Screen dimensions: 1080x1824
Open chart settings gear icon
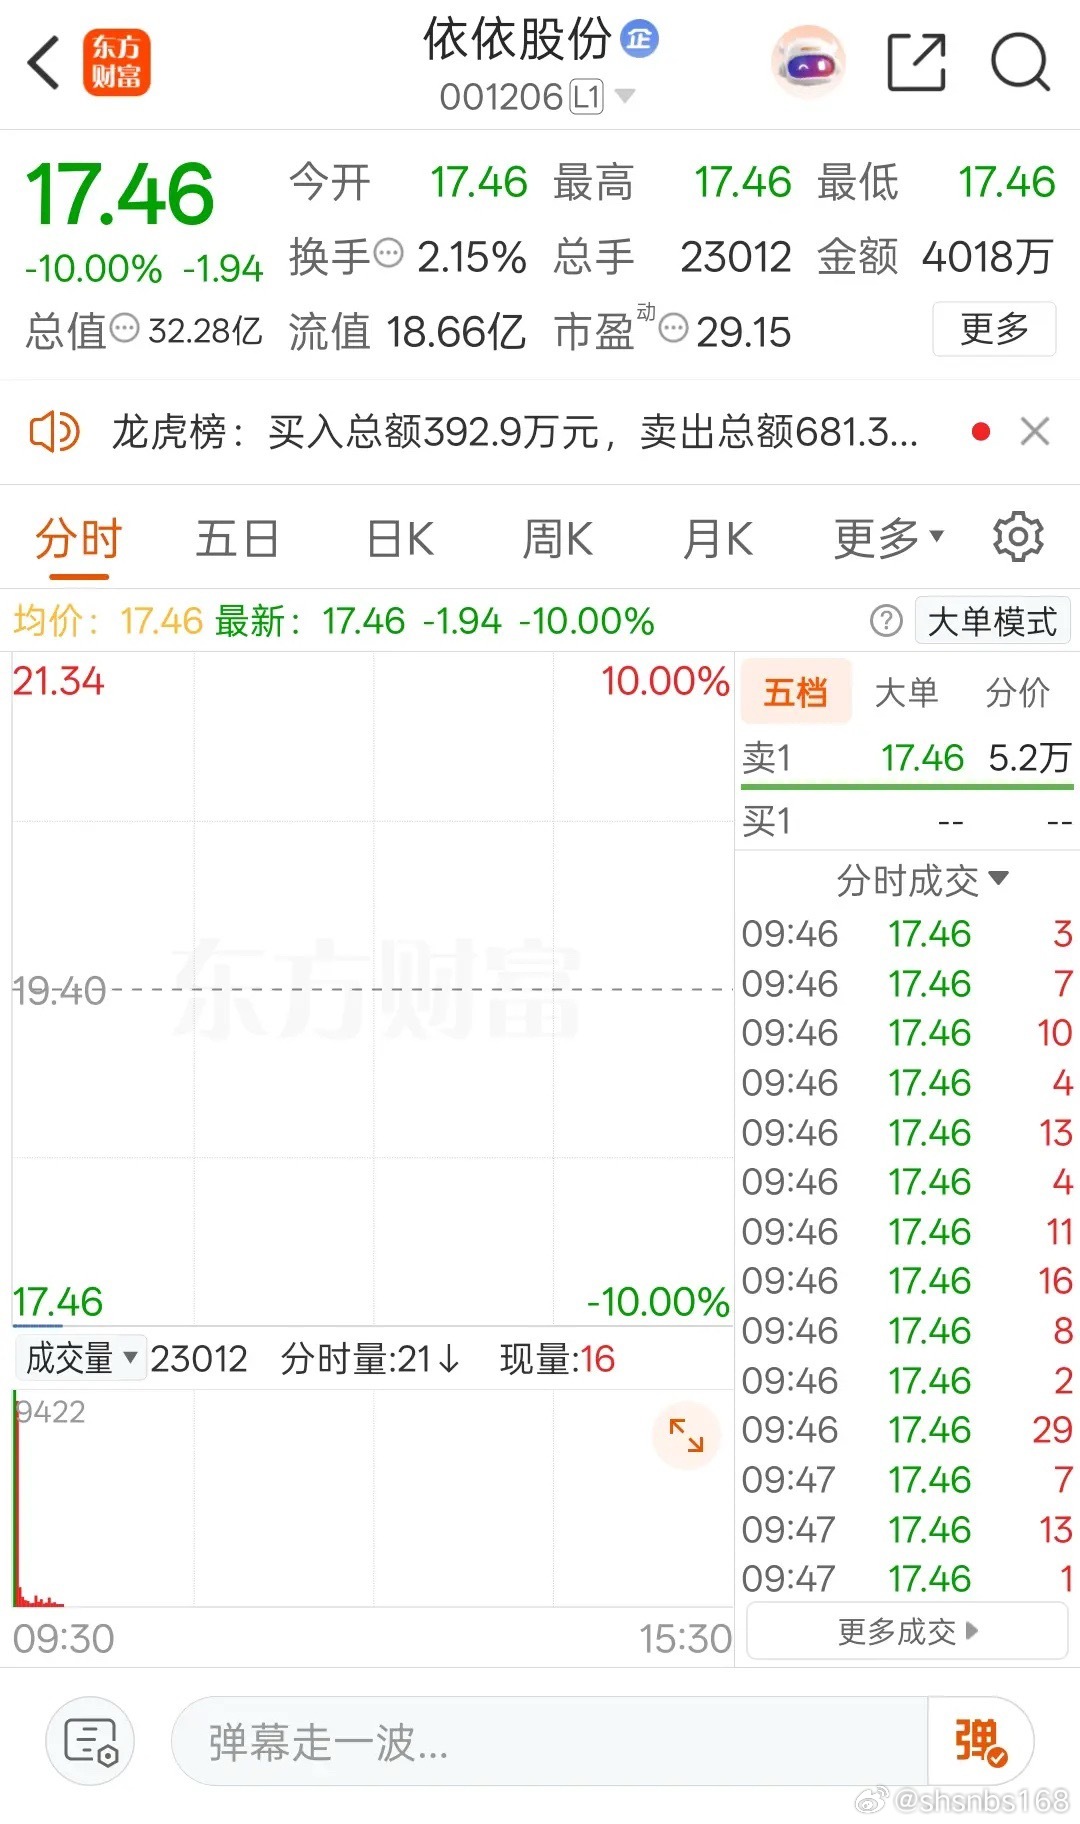click(x=1018, y=537)
